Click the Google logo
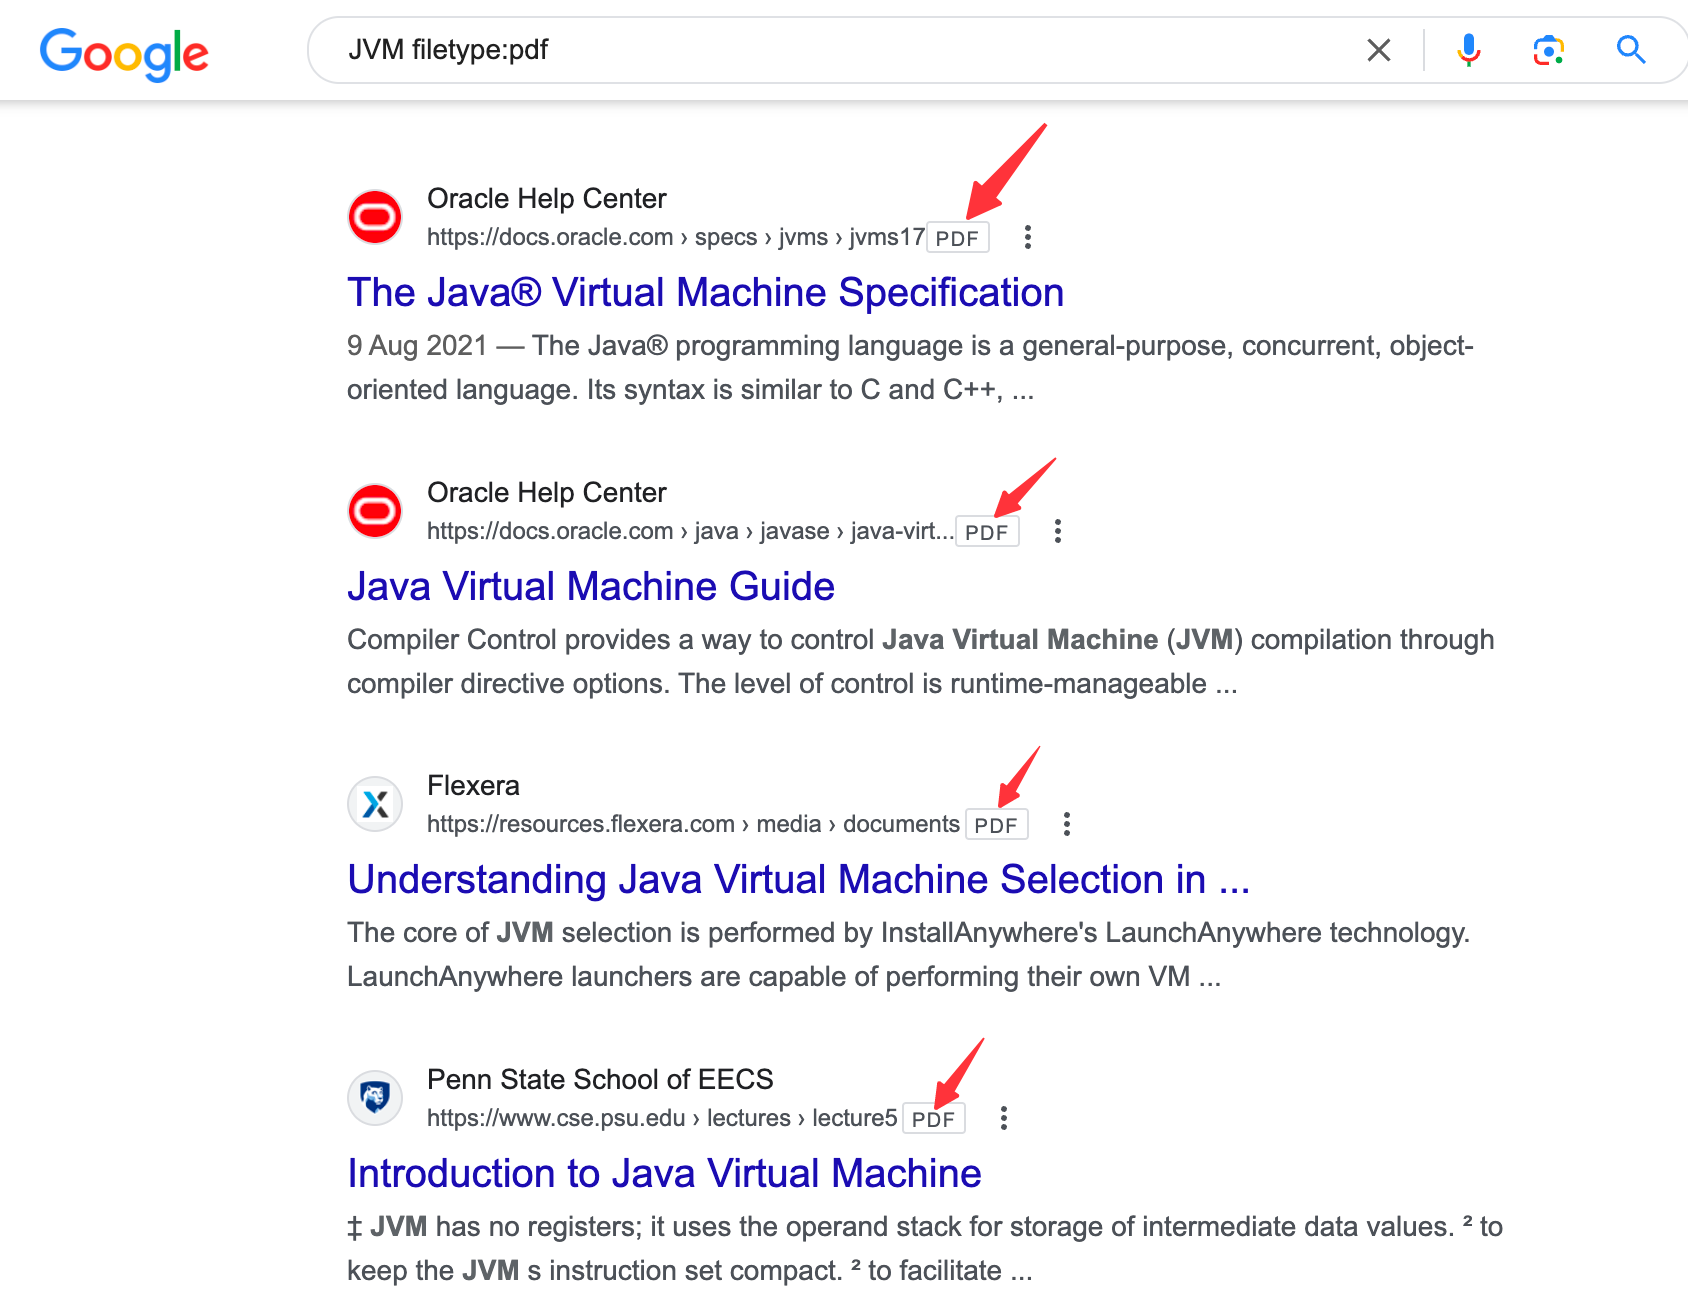1688x1304 pixels. tap(124, 53)
